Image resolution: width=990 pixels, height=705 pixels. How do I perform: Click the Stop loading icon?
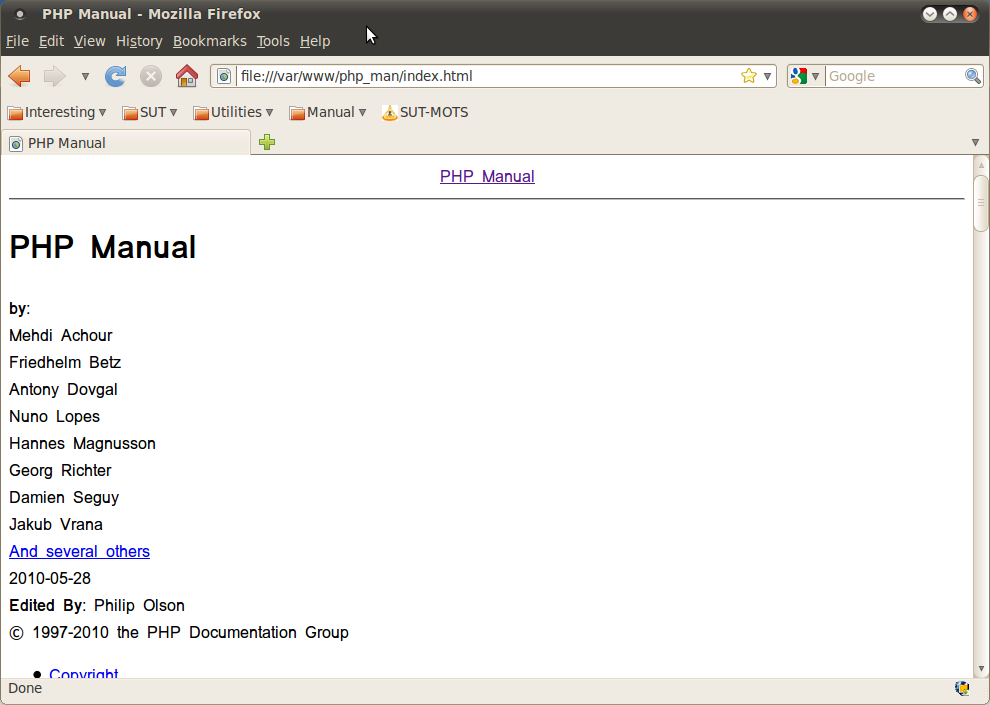tap(151, 76)
